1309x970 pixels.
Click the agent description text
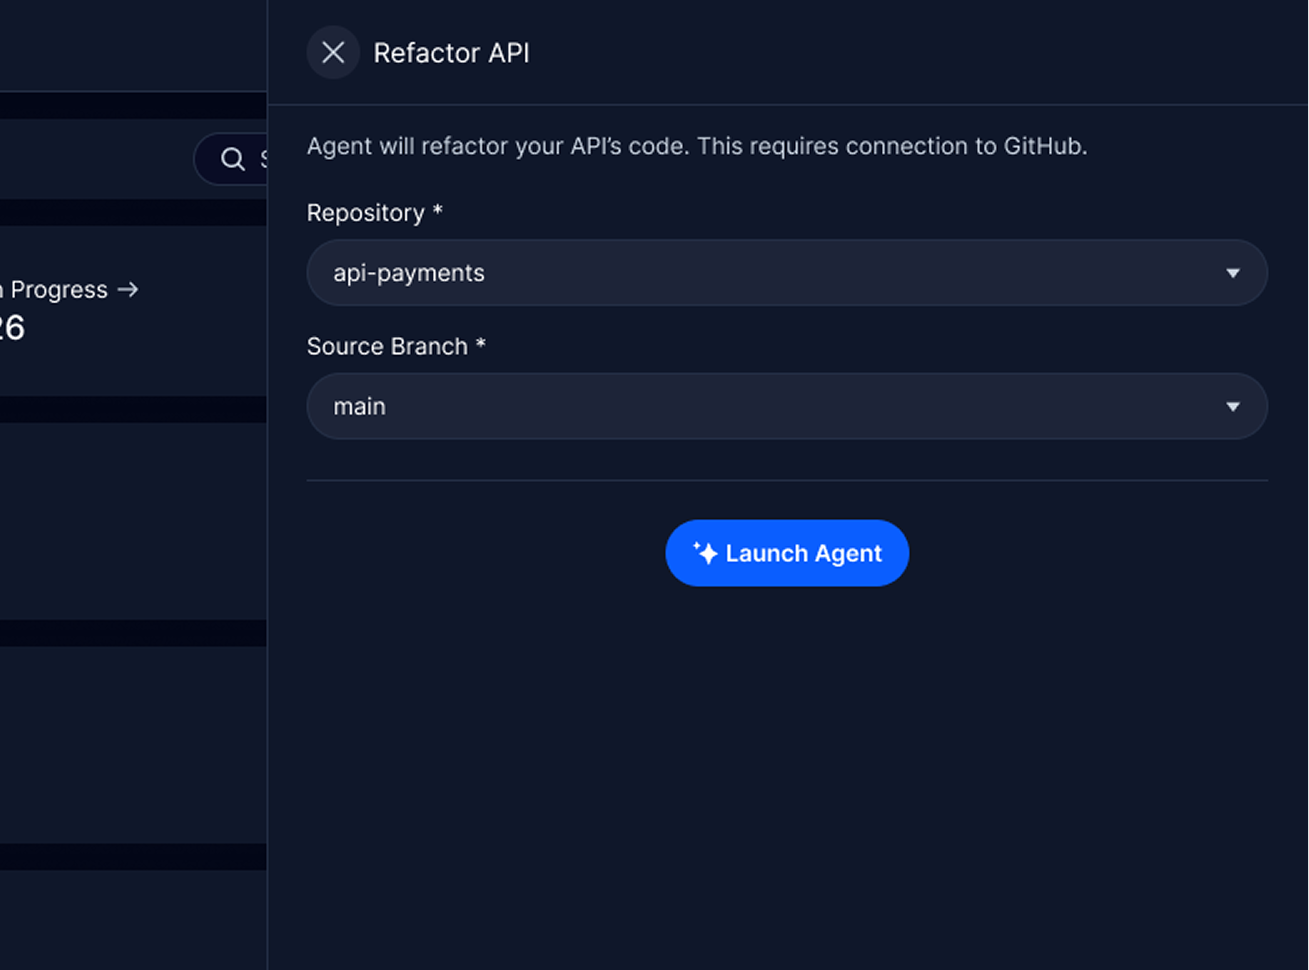click(600, 146)
